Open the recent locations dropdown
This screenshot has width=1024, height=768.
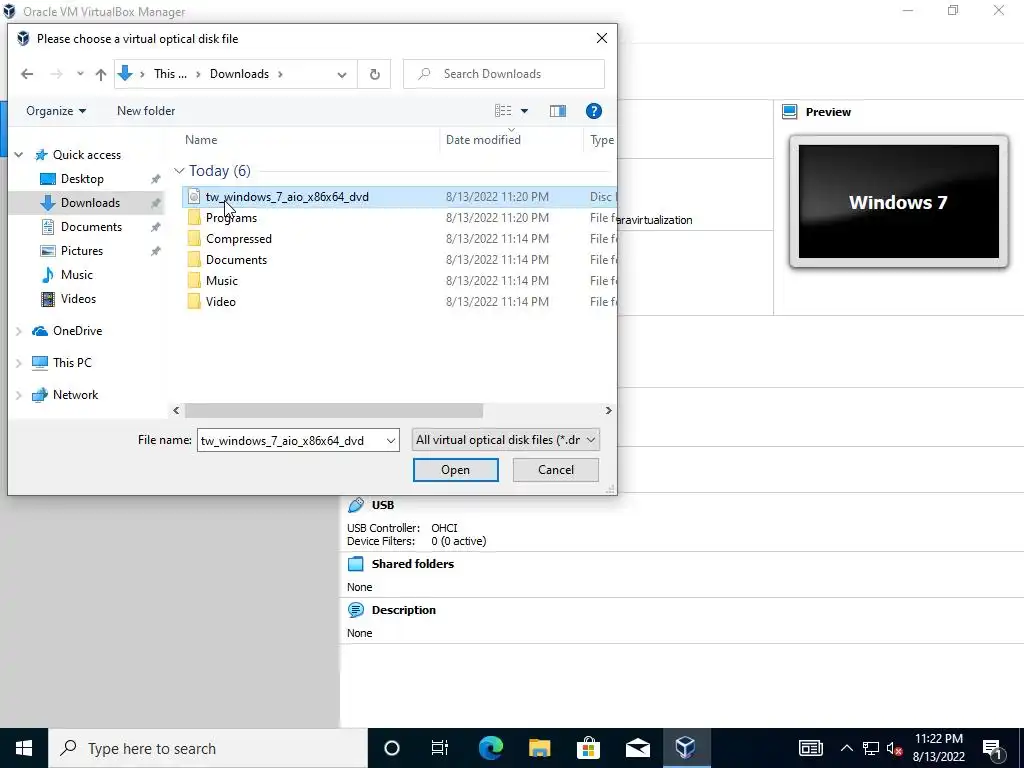coord(80,74)
